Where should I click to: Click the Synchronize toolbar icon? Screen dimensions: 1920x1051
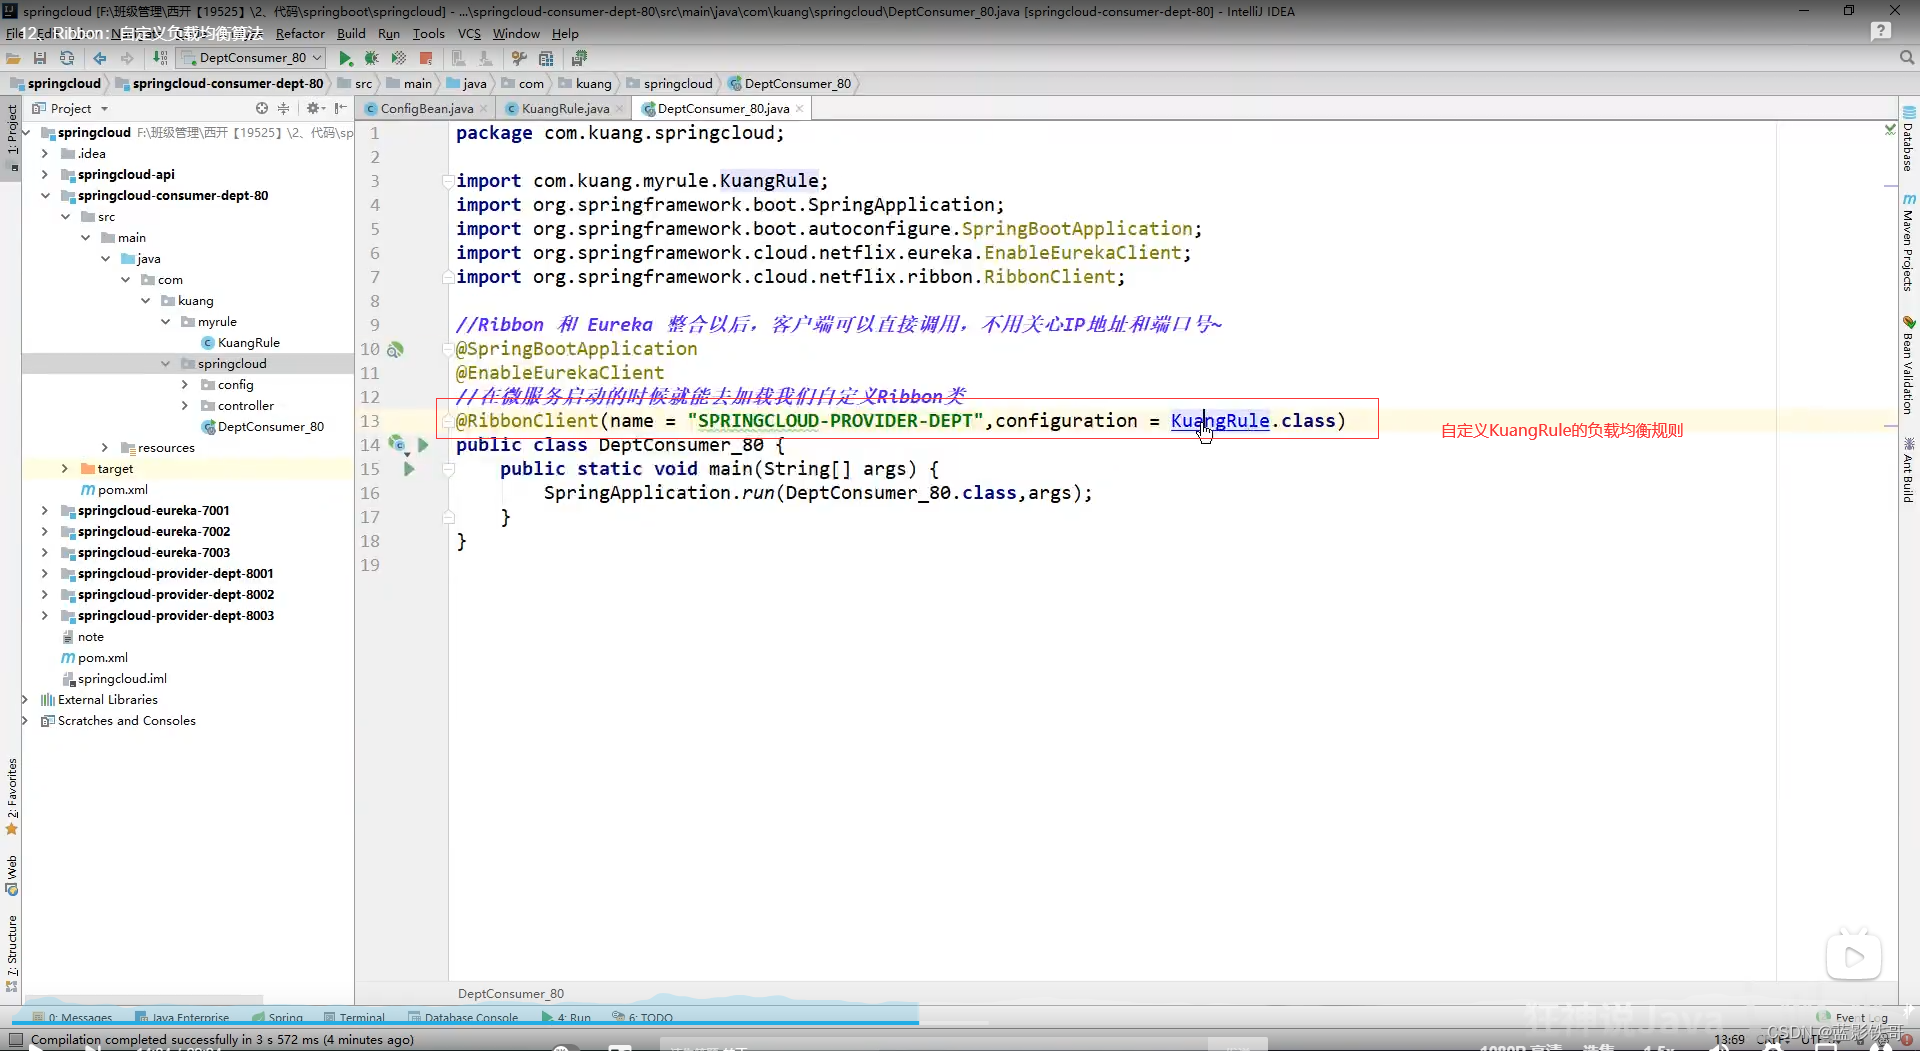(x=67, y=58)
